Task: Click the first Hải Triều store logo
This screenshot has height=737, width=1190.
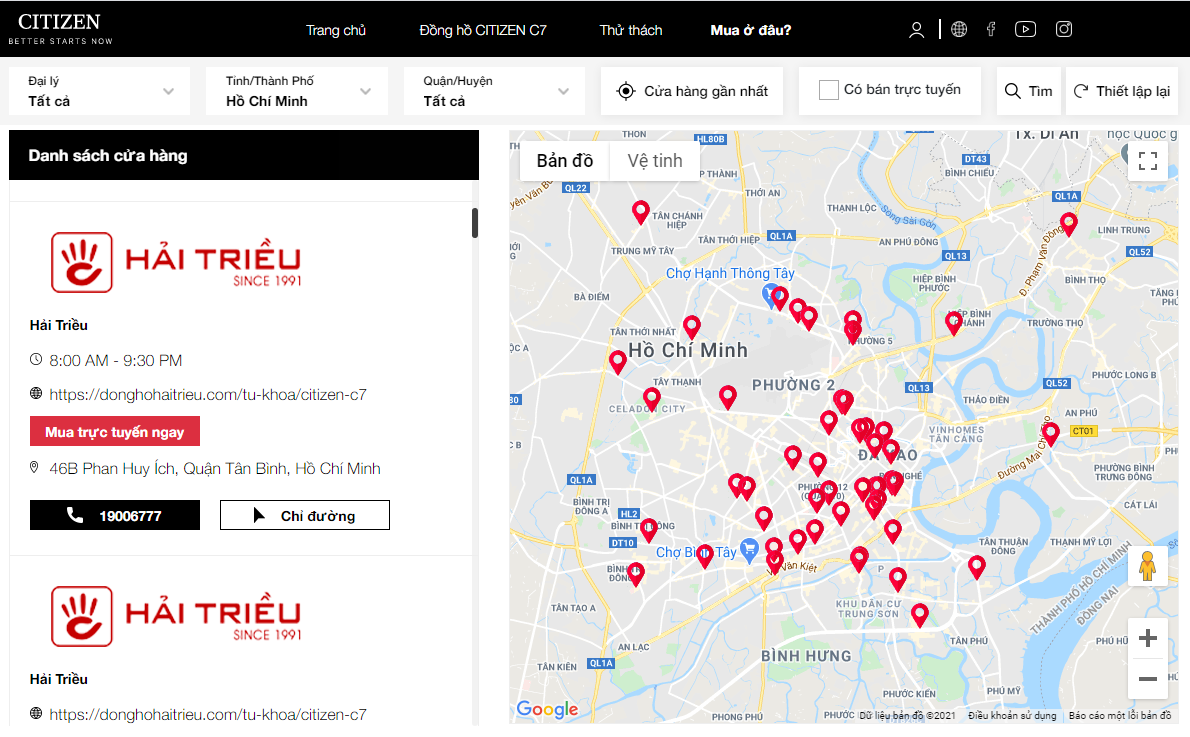Action: point(176,262)
